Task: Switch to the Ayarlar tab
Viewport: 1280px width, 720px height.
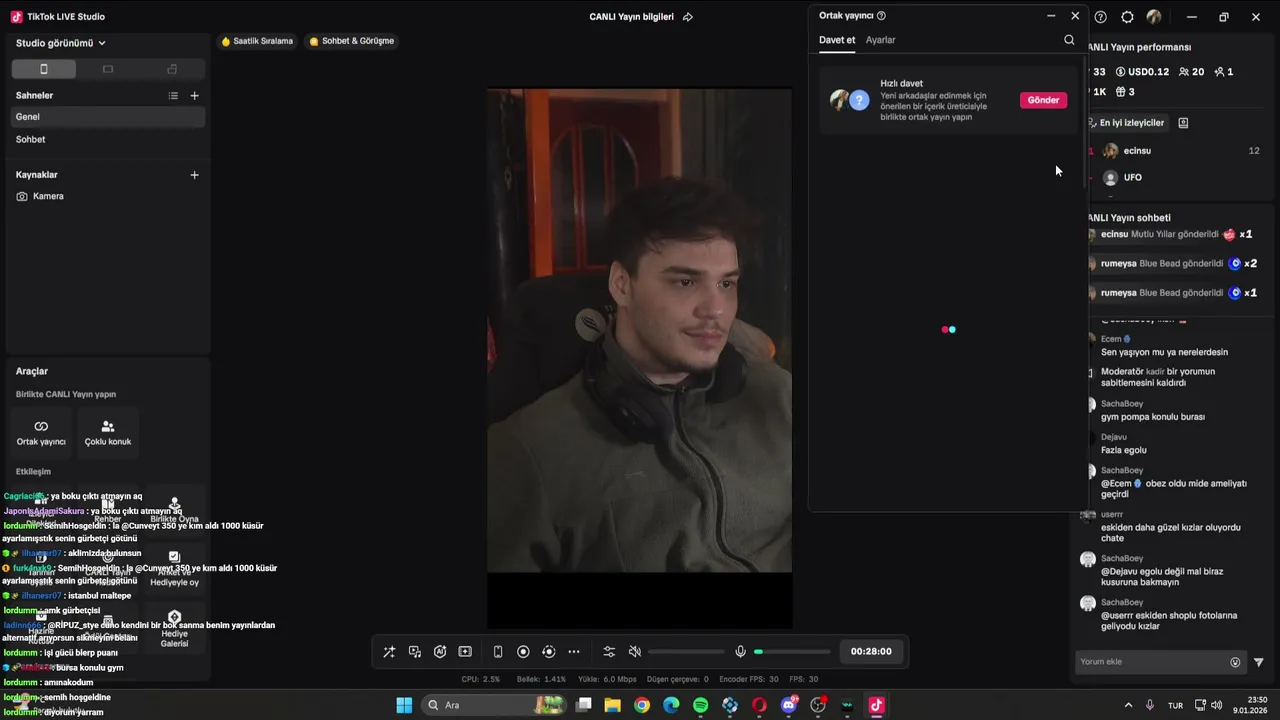Action: [880, 40]
